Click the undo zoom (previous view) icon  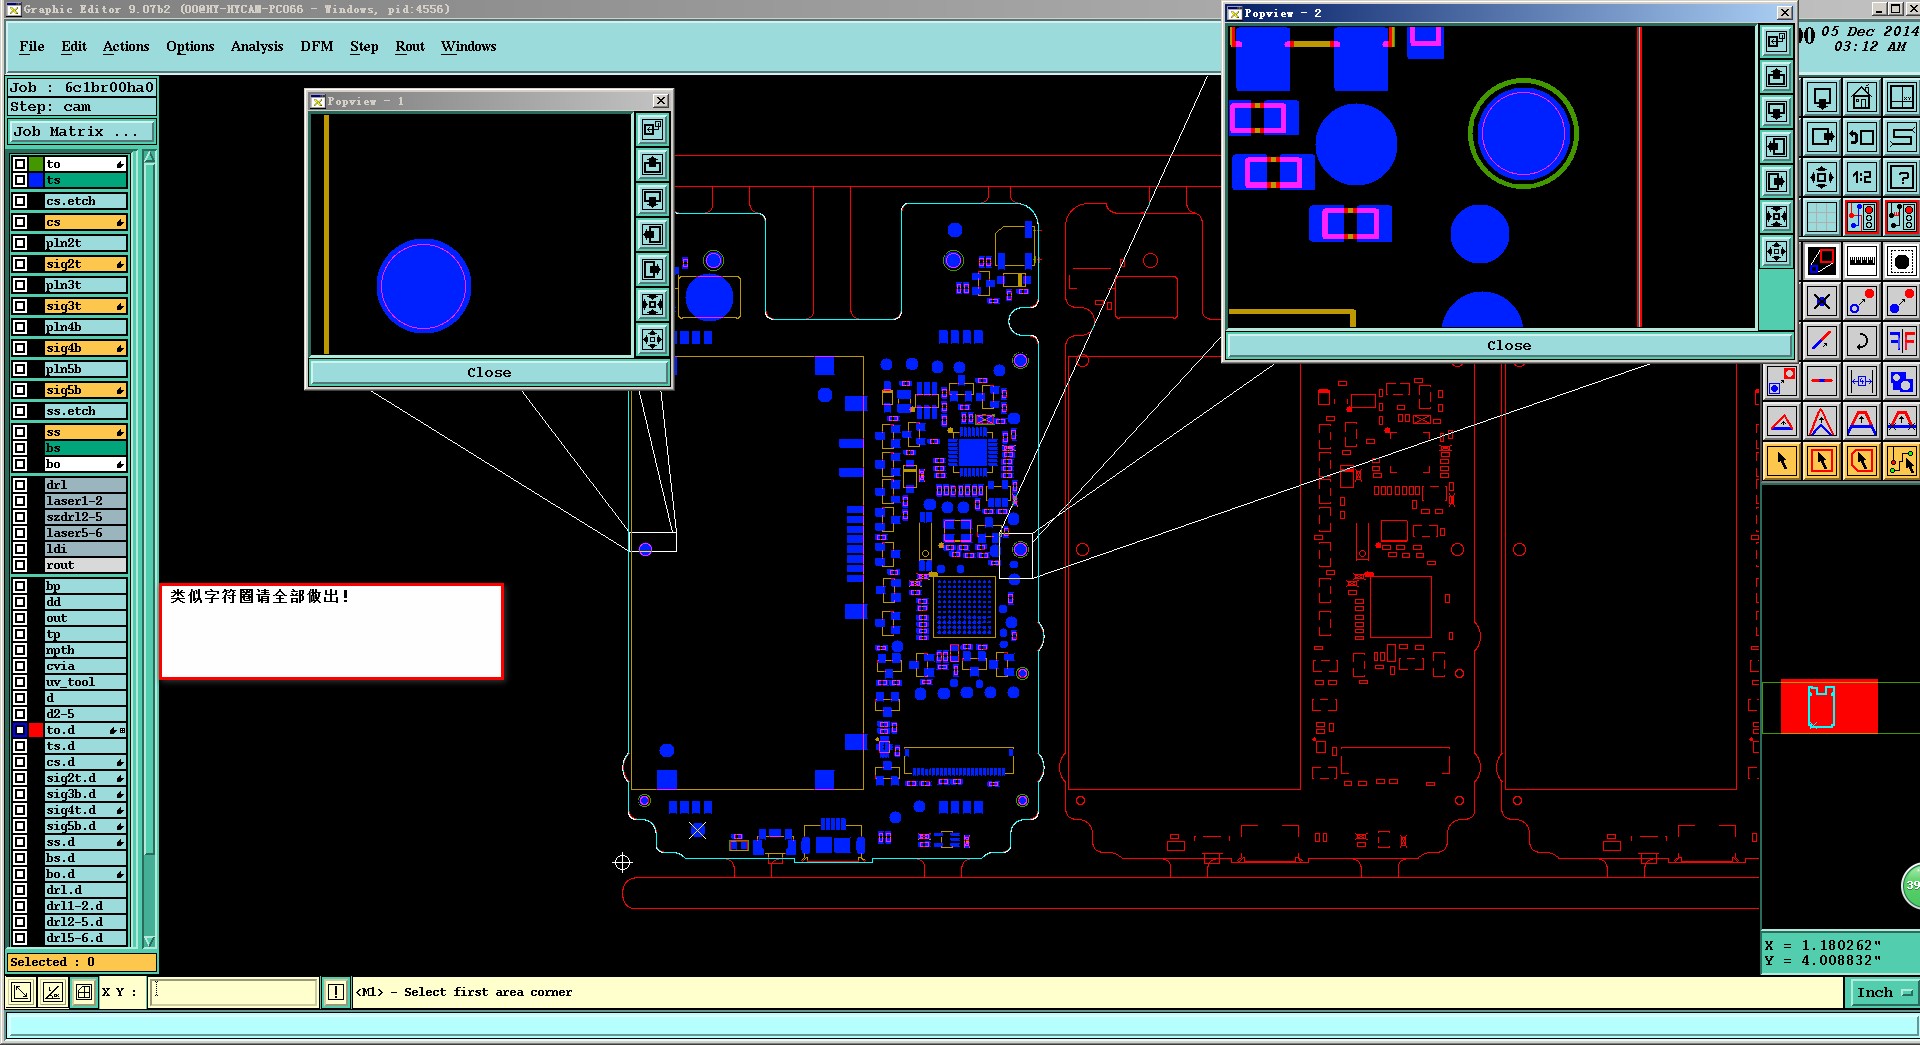(1861, 138)
